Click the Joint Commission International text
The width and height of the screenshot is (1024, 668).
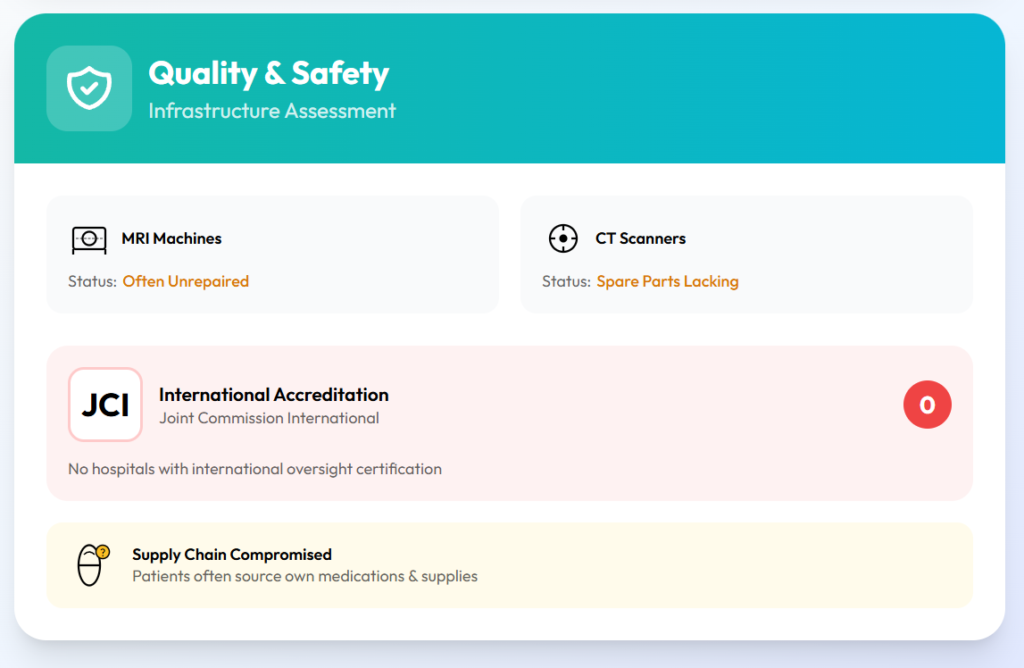click(269, 418)
